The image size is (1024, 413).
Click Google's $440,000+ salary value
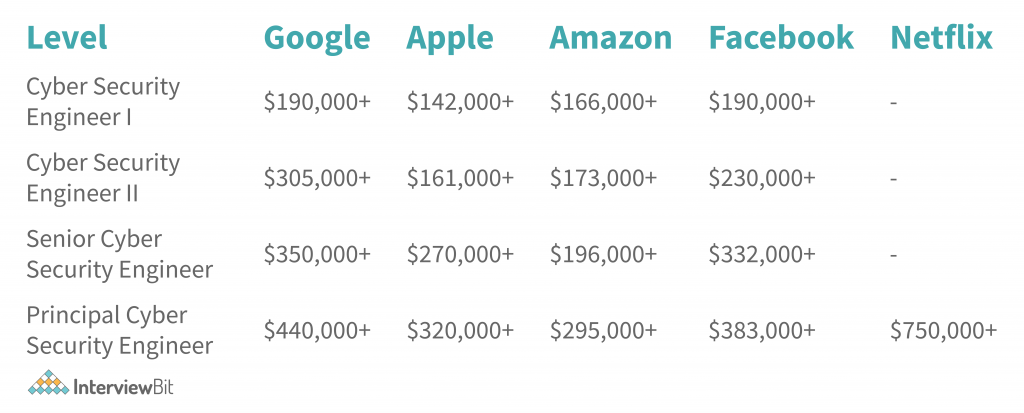[x=317, y=331]
